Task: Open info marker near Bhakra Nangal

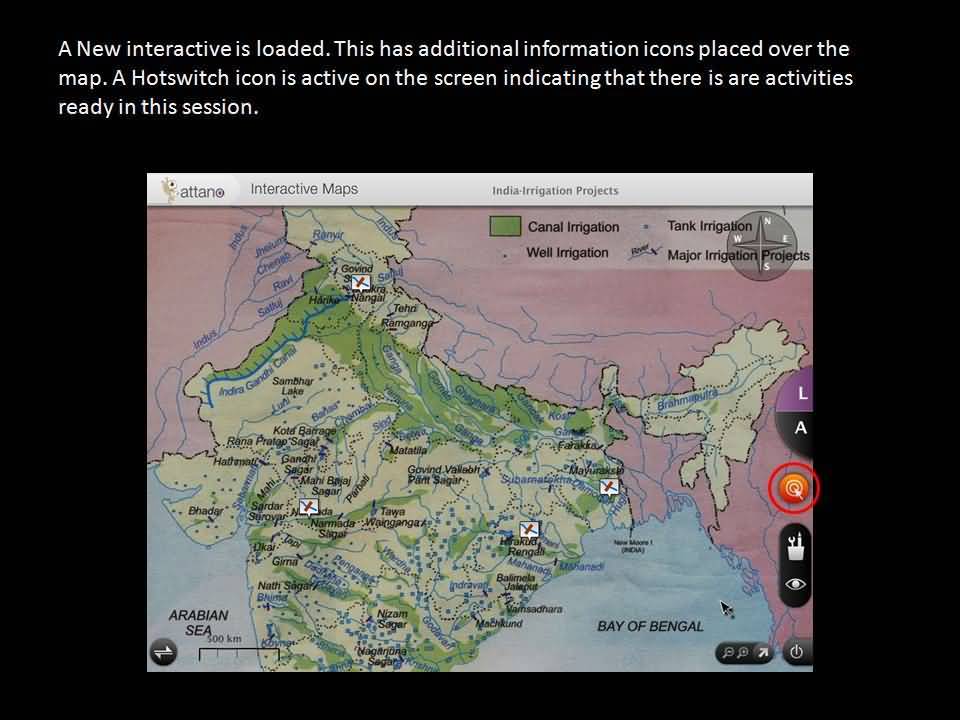Action: point(361,283)
